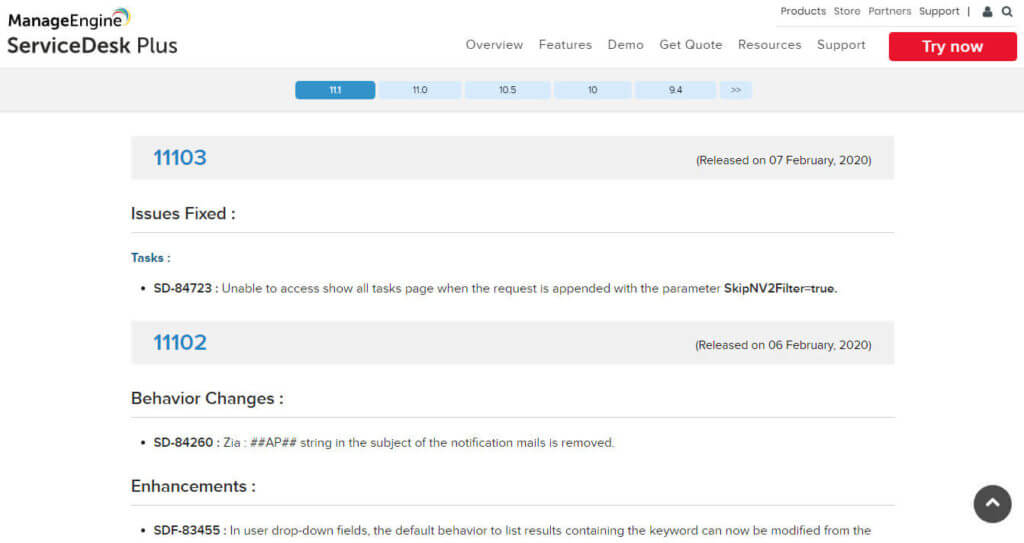Open the Resources menu
Image resolution: width=1024 pixels, height=543 pixels.
click(x=769, y=44)
